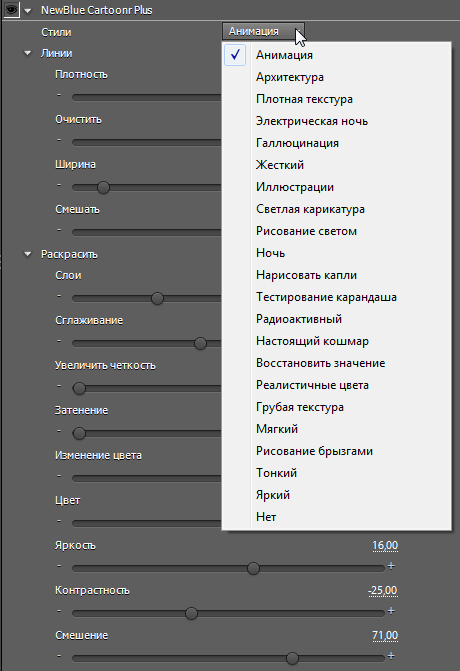The height and width of the screenshot is (671, 460).
Task: Click the Ширина slider handle
Action: tap(103, 187)
